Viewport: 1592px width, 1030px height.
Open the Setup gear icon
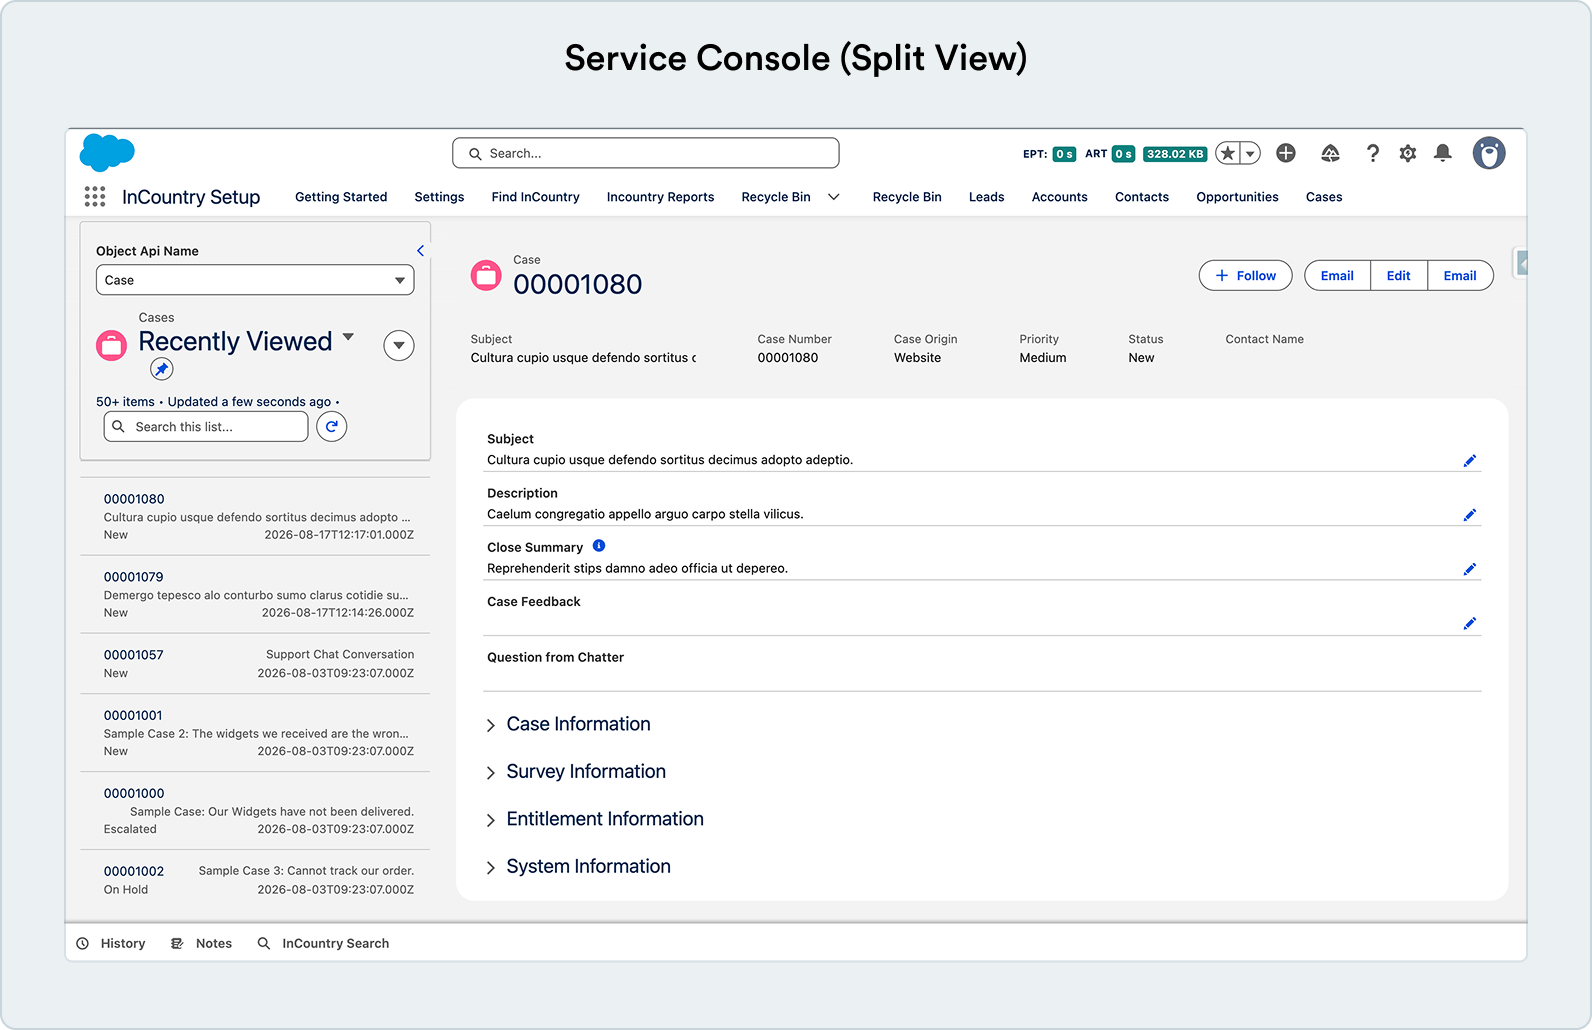click(1408, 153)
